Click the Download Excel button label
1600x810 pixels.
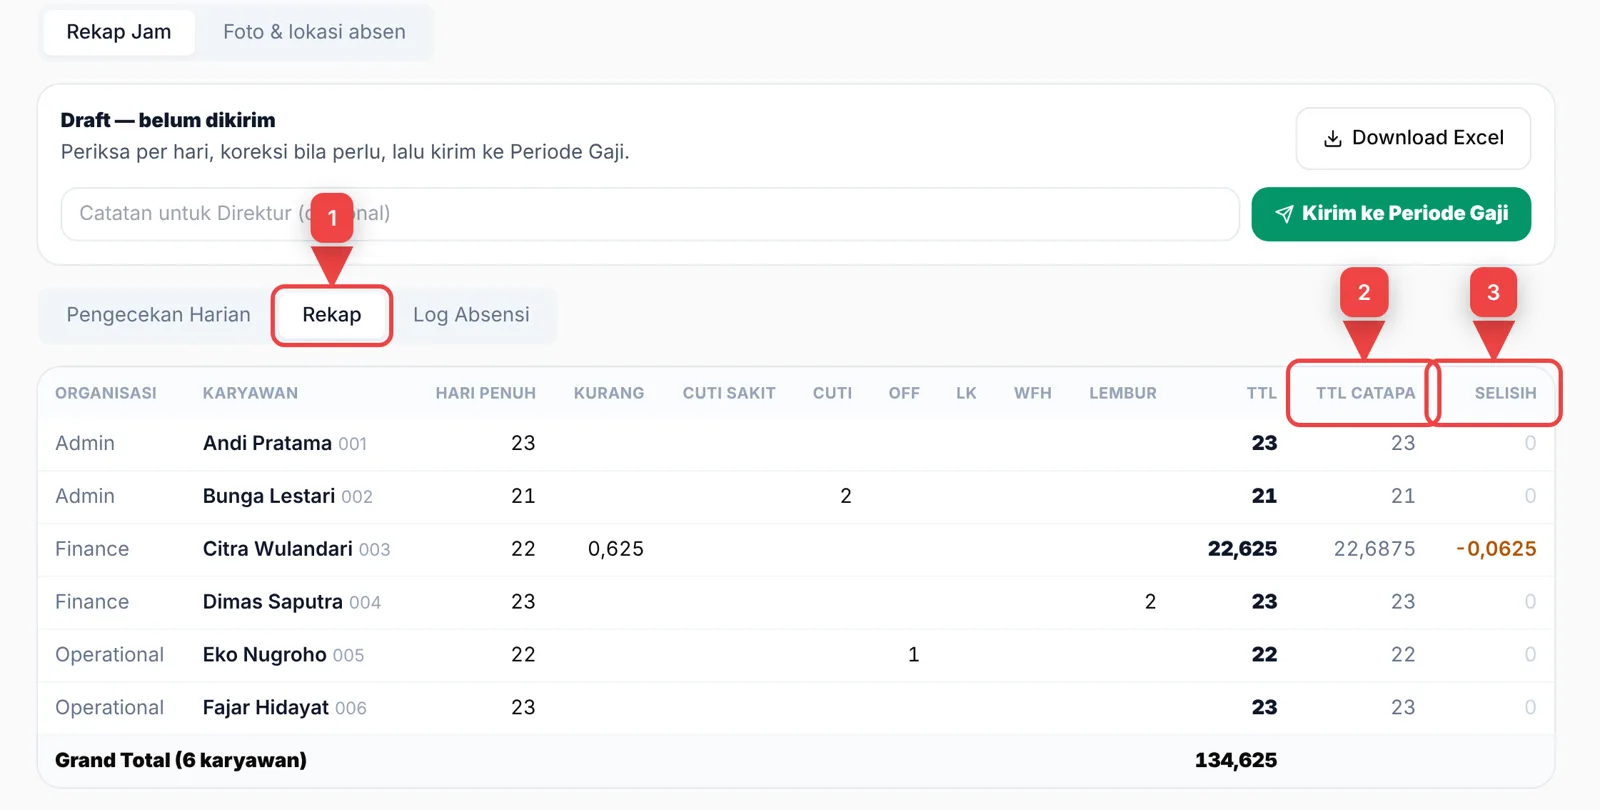(x=1428, y=138)
